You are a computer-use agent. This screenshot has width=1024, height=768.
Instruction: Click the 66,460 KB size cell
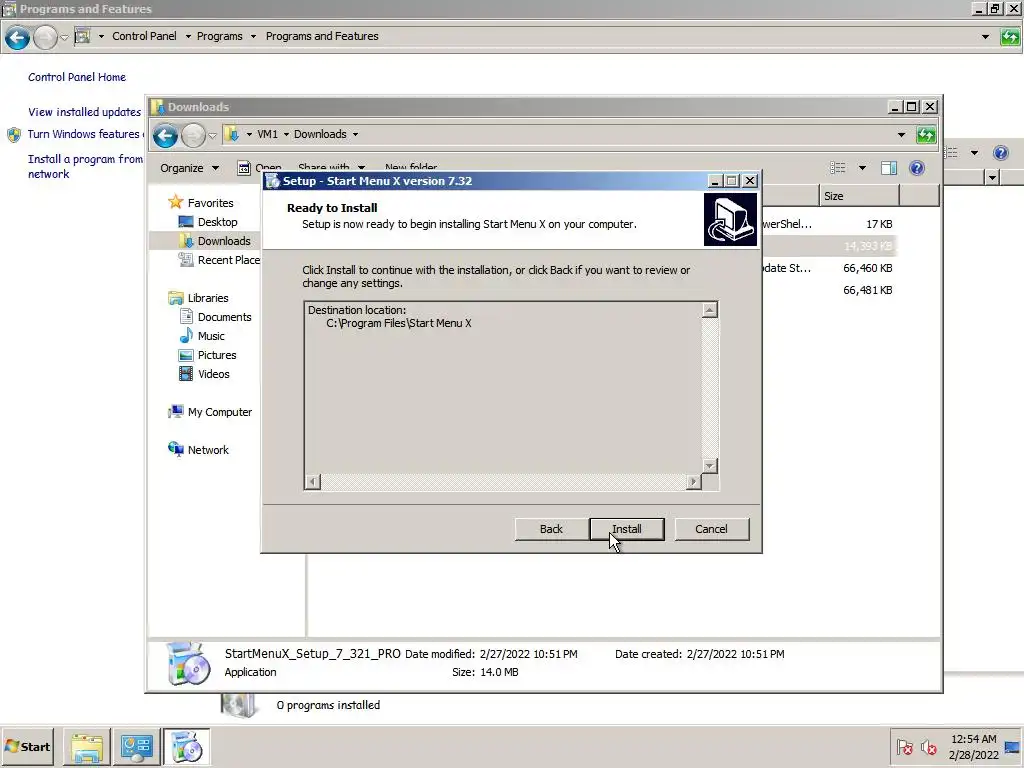867,268
